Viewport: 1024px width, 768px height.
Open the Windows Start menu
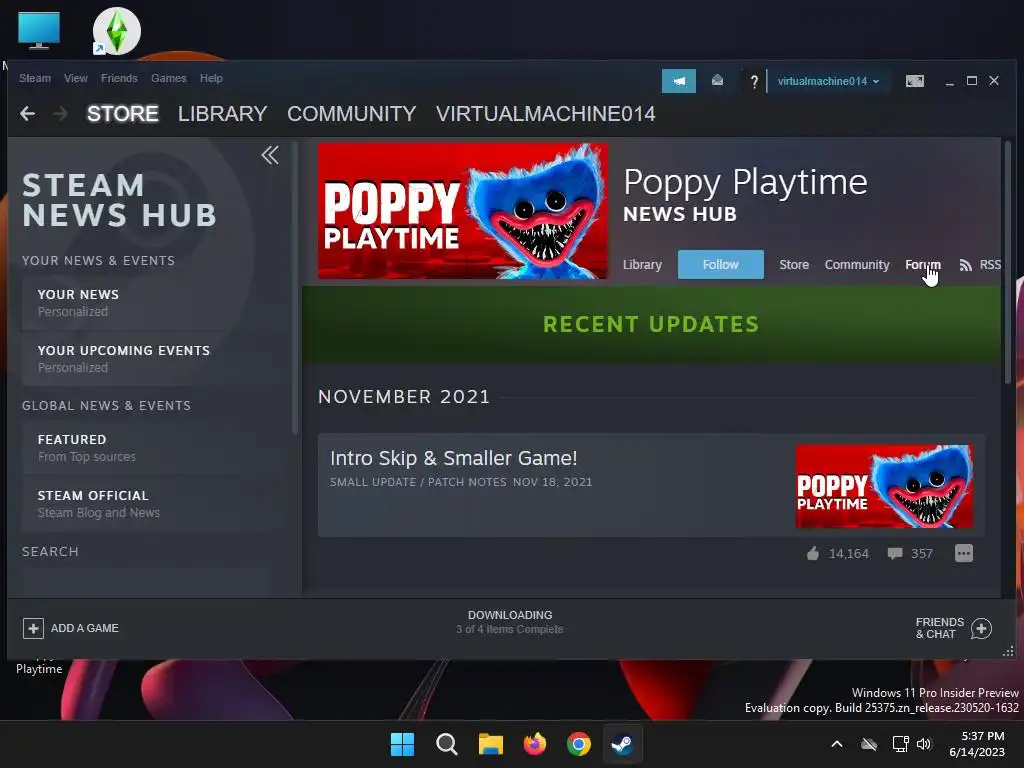[x=402, y=744]
